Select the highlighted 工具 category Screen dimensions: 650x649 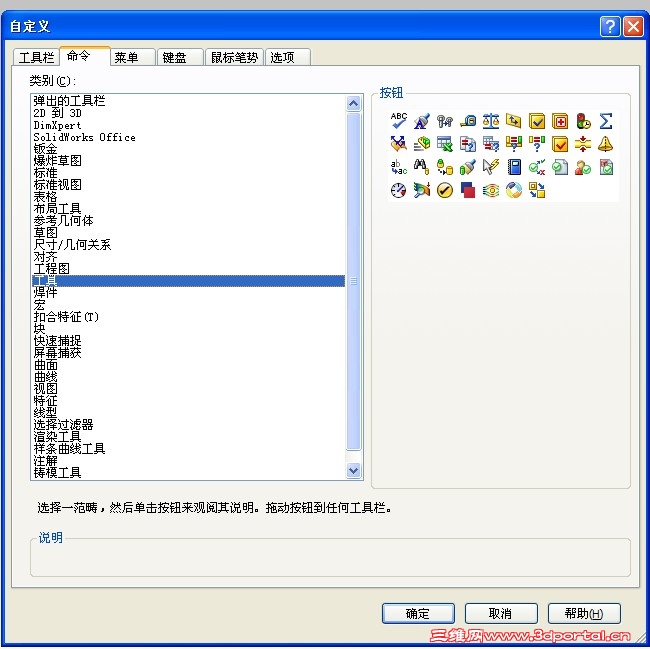pos(188,281)
